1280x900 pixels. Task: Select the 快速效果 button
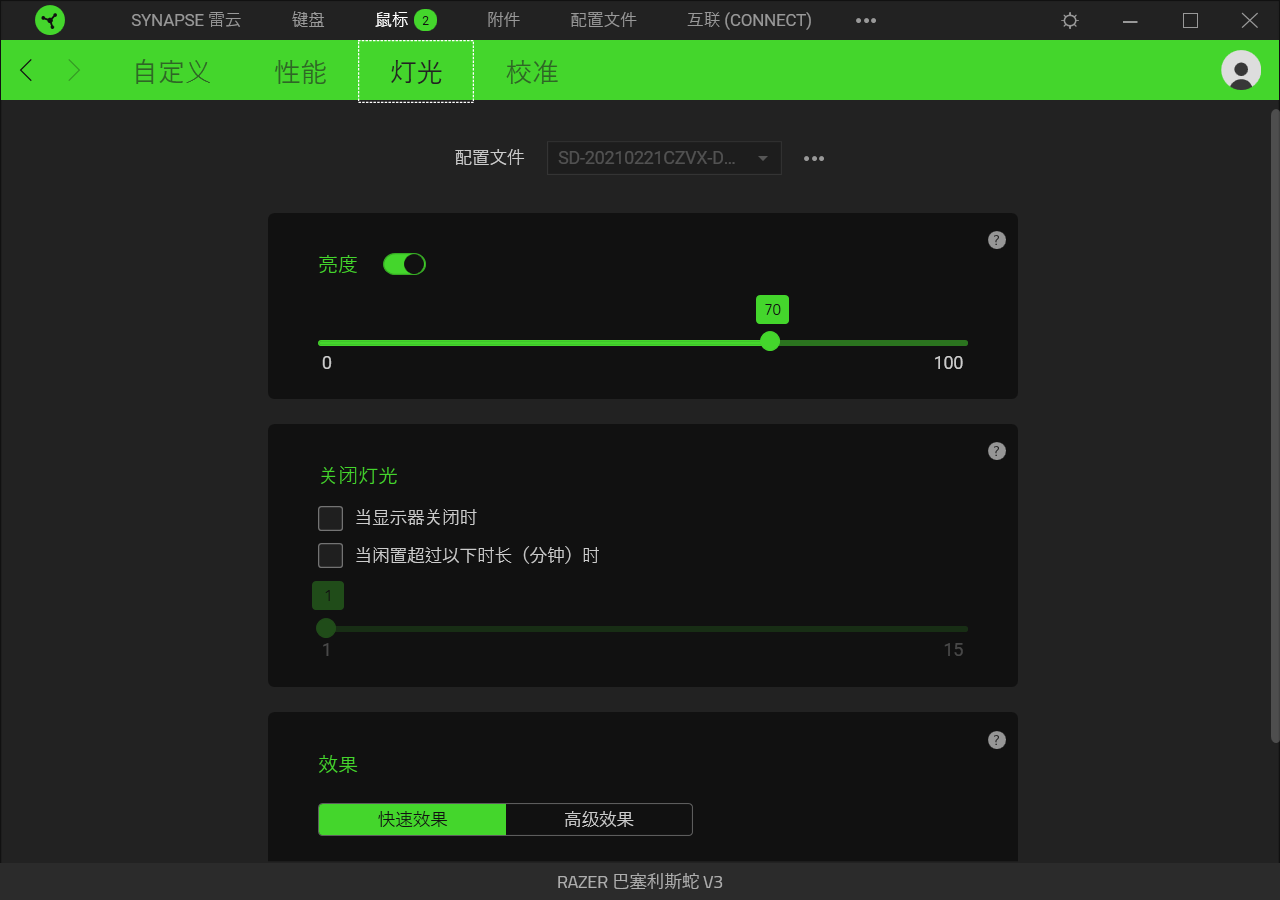(412, 819)
